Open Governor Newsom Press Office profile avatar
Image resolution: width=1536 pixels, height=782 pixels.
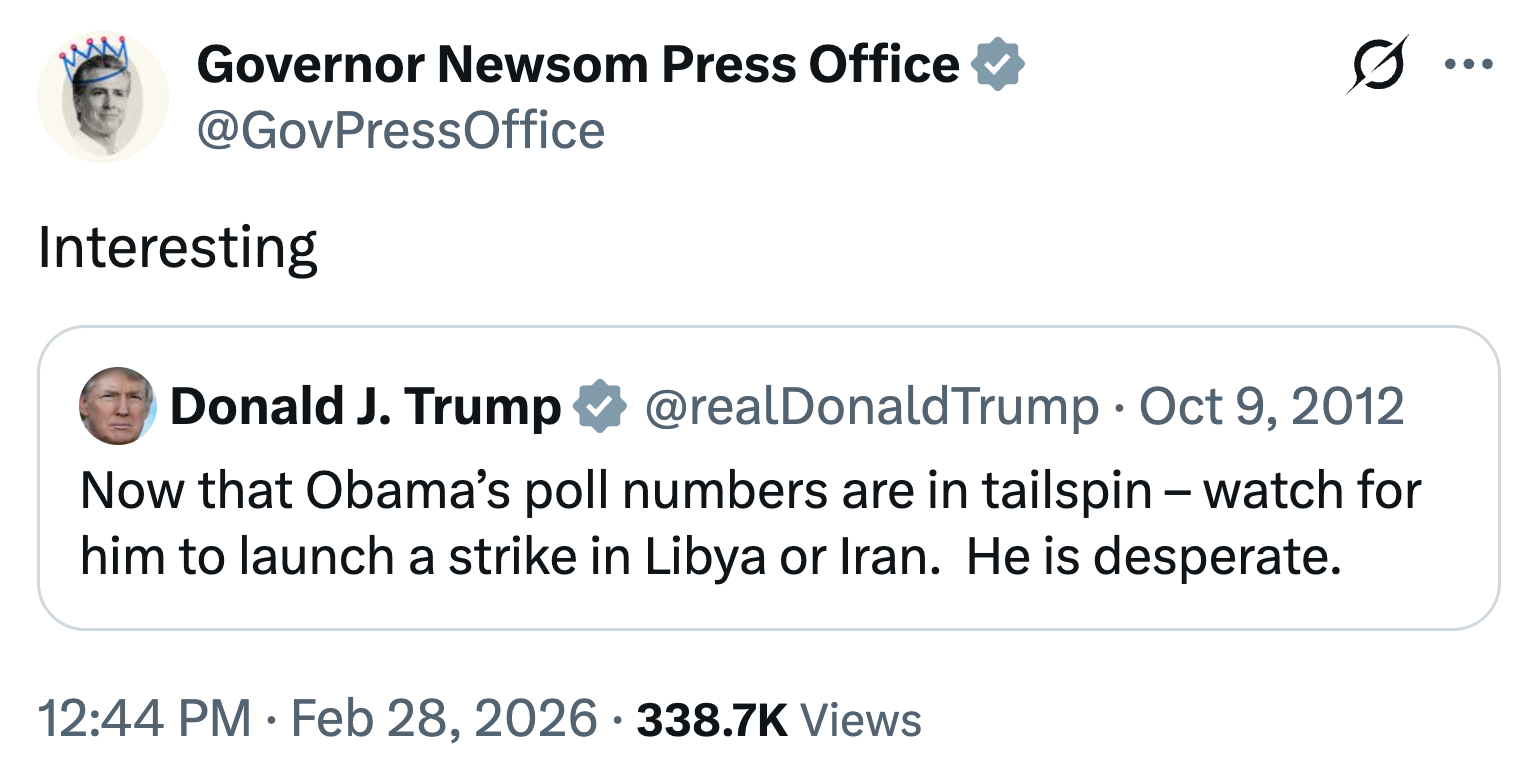tap(103, 98)
